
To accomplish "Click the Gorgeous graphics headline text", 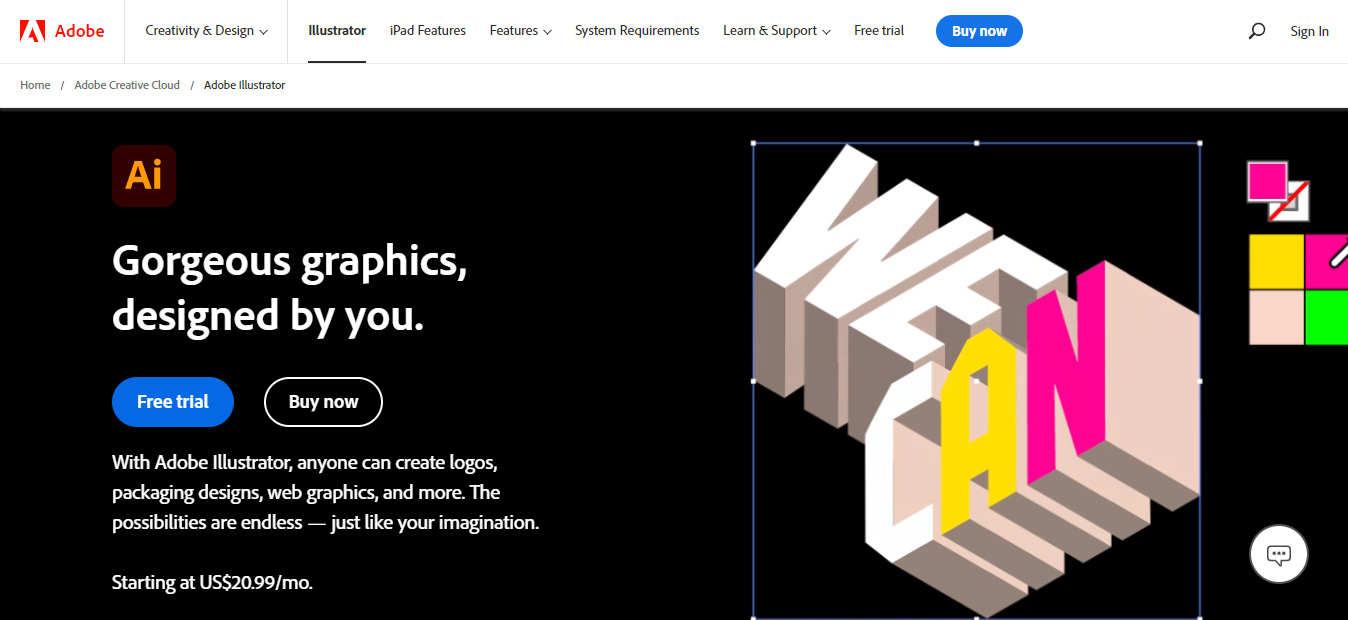I will (290, 288).
